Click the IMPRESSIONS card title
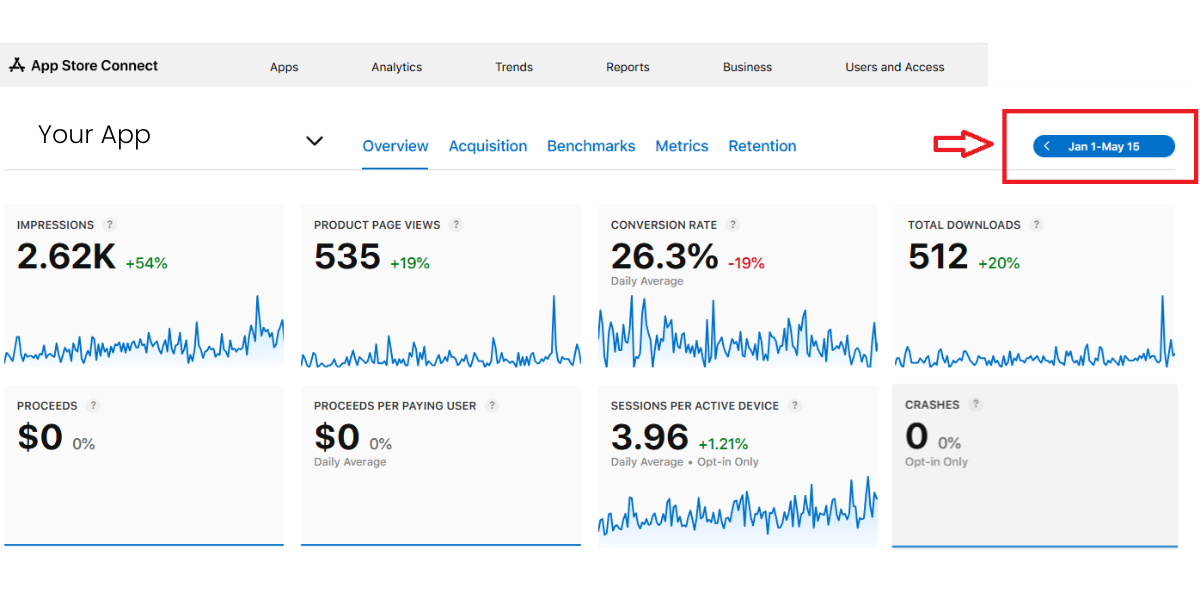The image size is (1200, 600). [x=56, y=225]
